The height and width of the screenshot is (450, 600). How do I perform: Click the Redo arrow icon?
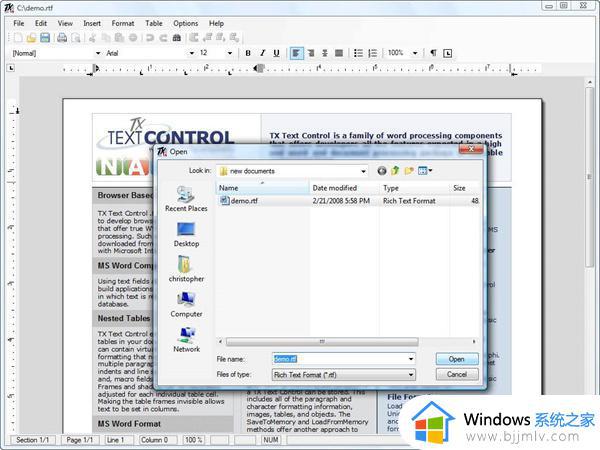click(x=163, y=38)
